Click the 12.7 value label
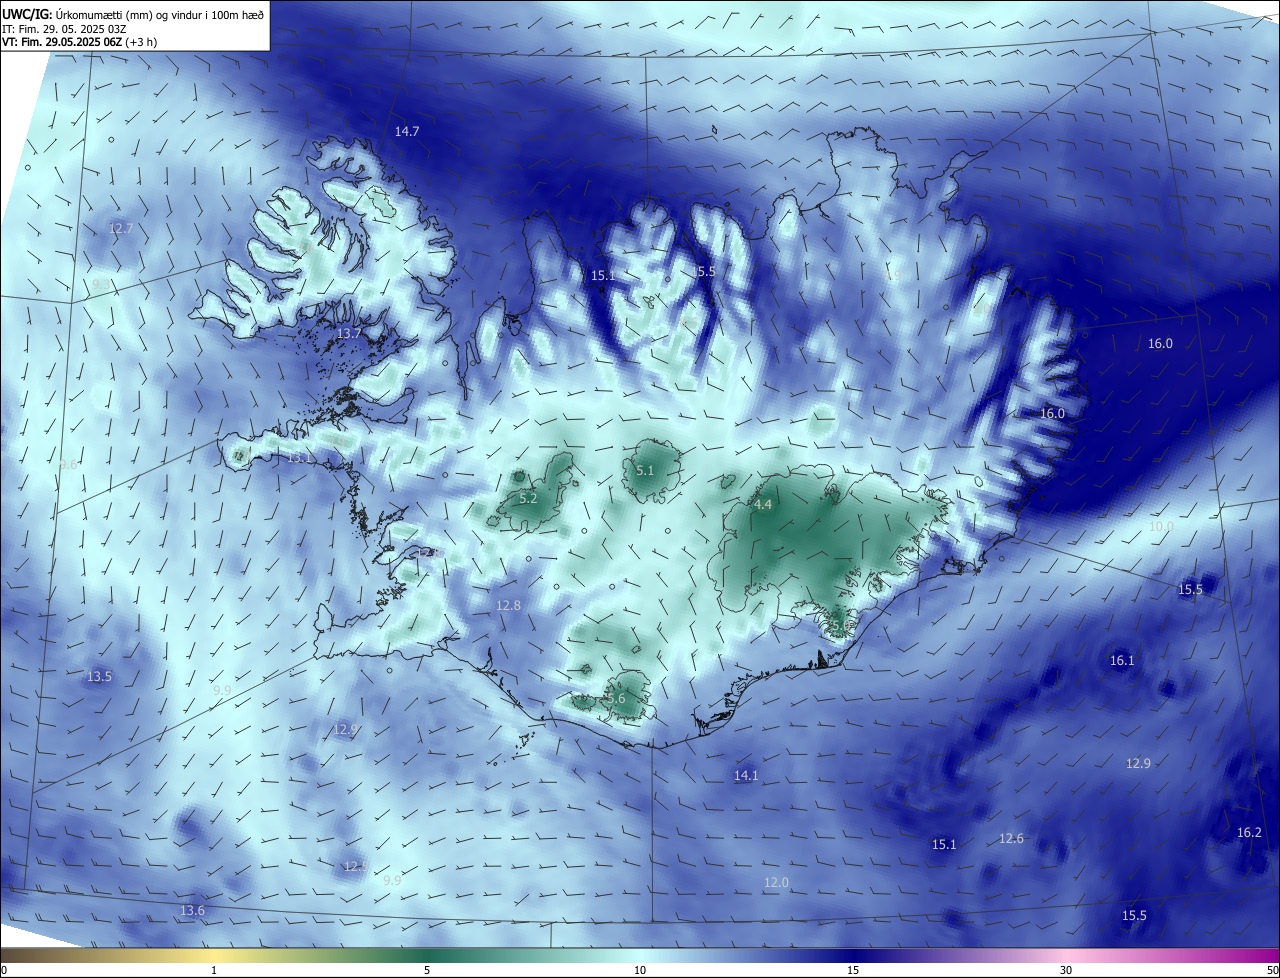1280x978 pixels. click(x=121, y=228)
